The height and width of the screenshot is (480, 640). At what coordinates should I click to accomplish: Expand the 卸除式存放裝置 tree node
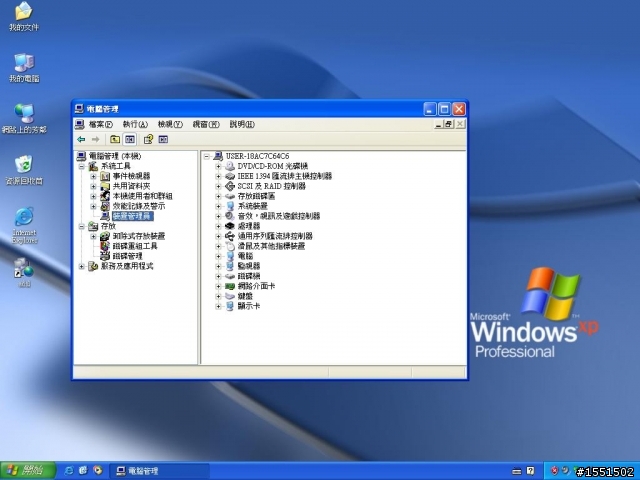[93, 236]
